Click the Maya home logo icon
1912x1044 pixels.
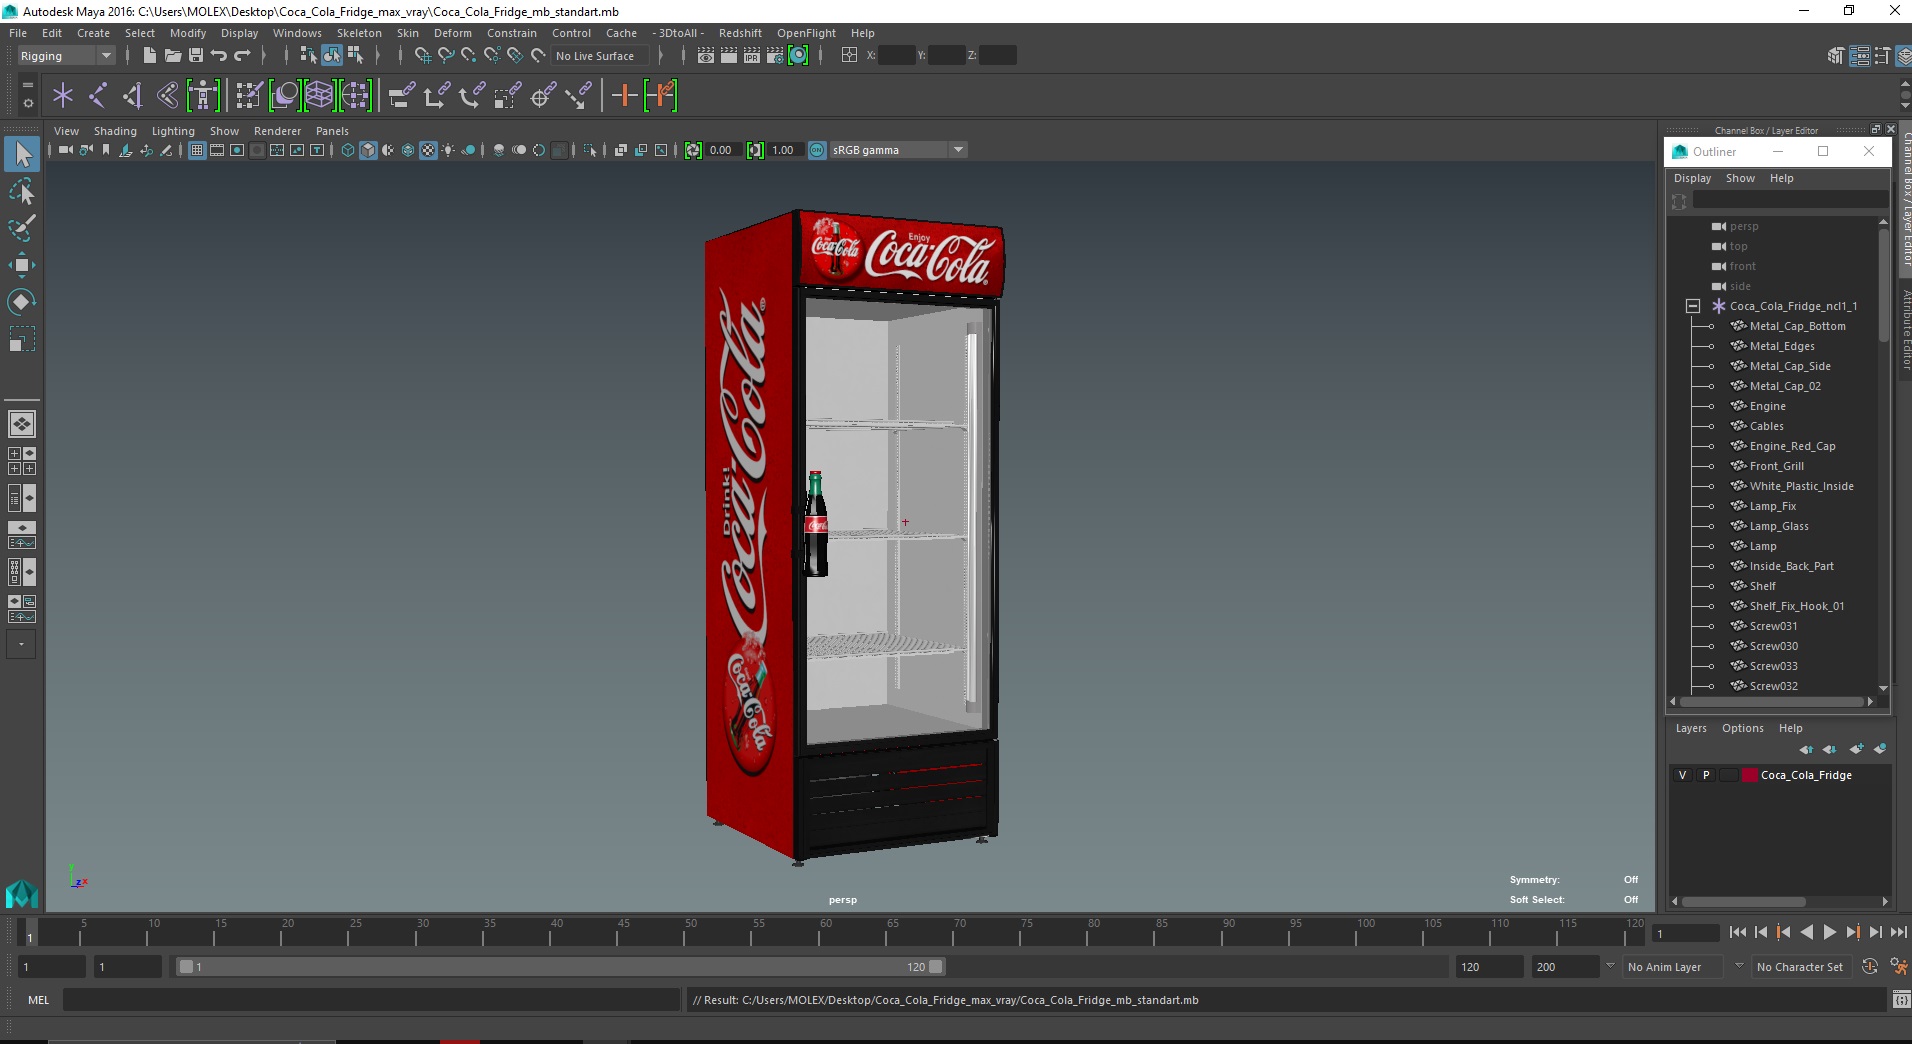(x=21, y=893)
